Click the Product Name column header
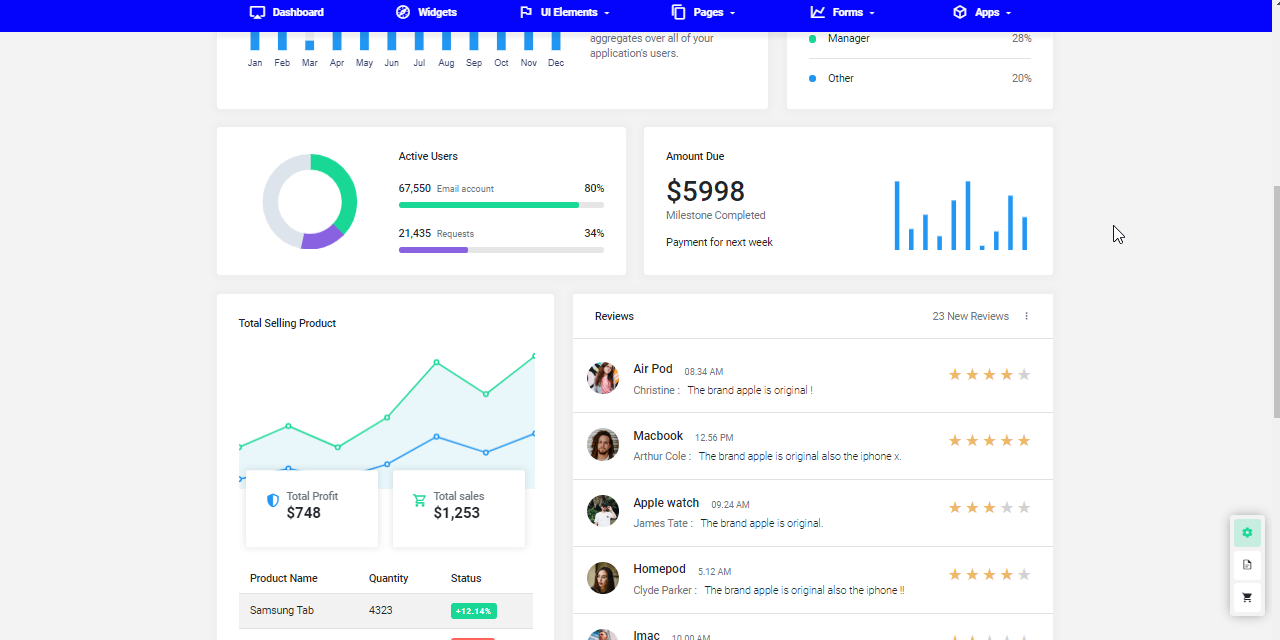The height and width of the screenshot is (640, 1280). pyautogui.click(x=284, y=578)
